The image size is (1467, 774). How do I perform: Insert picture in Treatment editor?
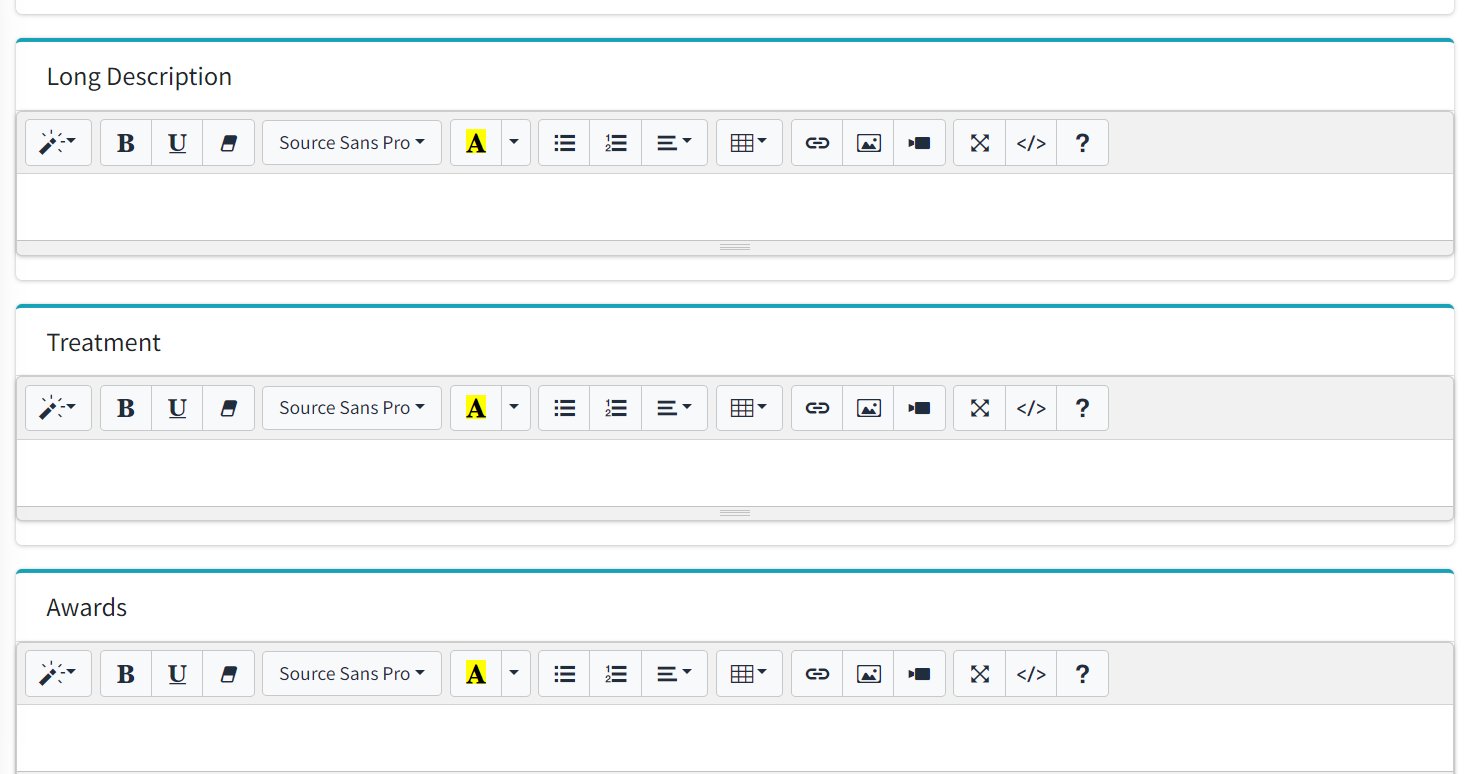(x=868, y=408)
